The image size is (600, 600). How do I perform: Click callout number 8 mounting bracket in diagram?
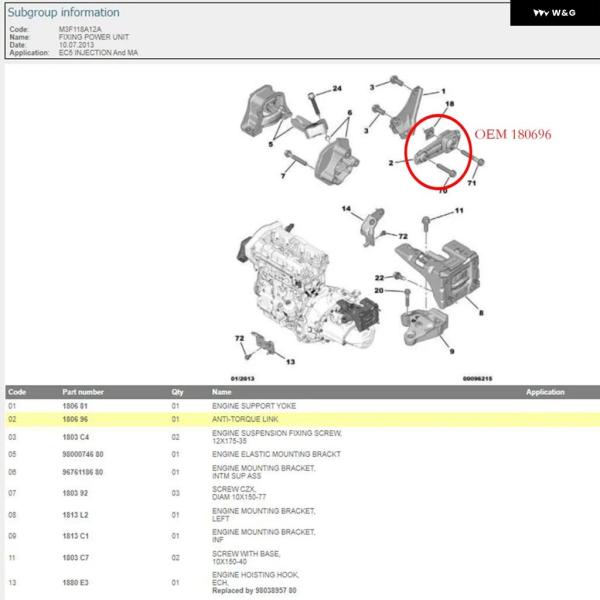[x=482, y=313]
